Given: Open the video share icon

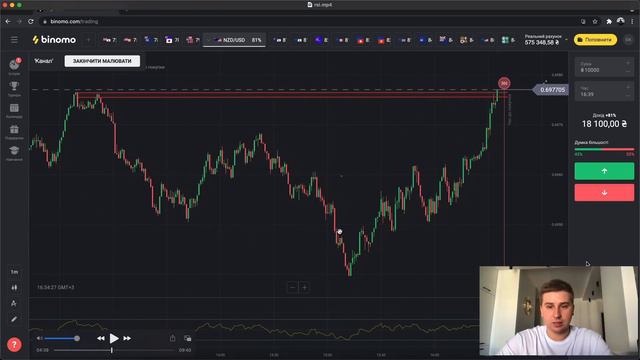Looking at the screenshot, I should point(173,338).
